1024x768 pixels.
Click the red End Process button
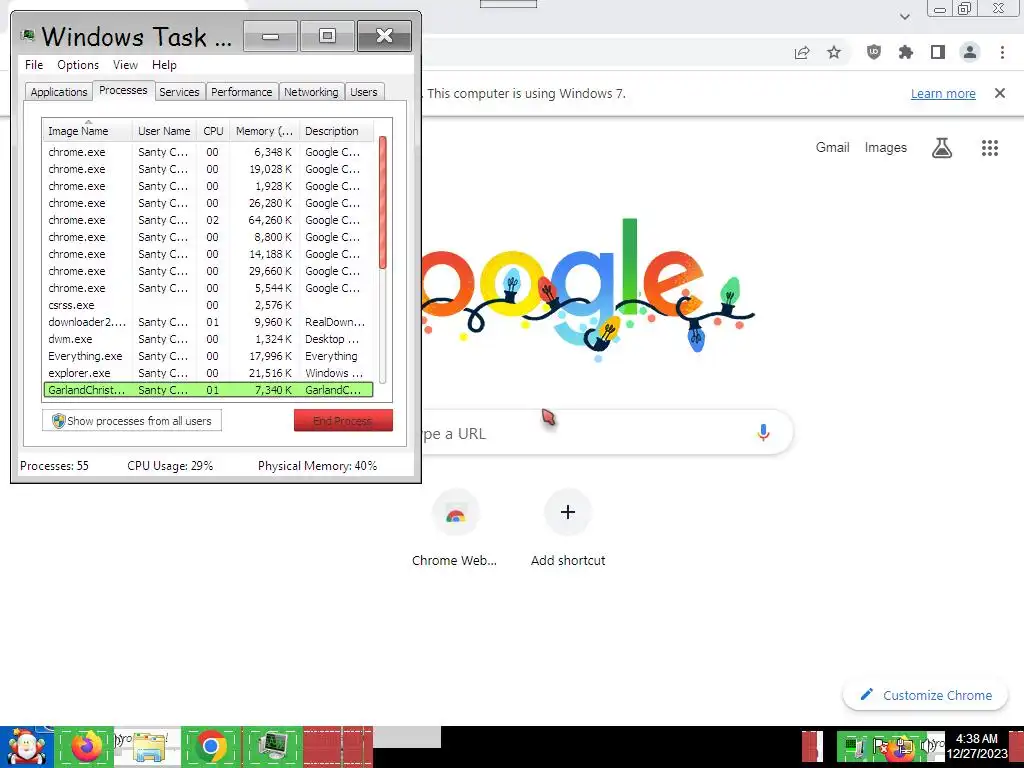click(x=343, y=421)
